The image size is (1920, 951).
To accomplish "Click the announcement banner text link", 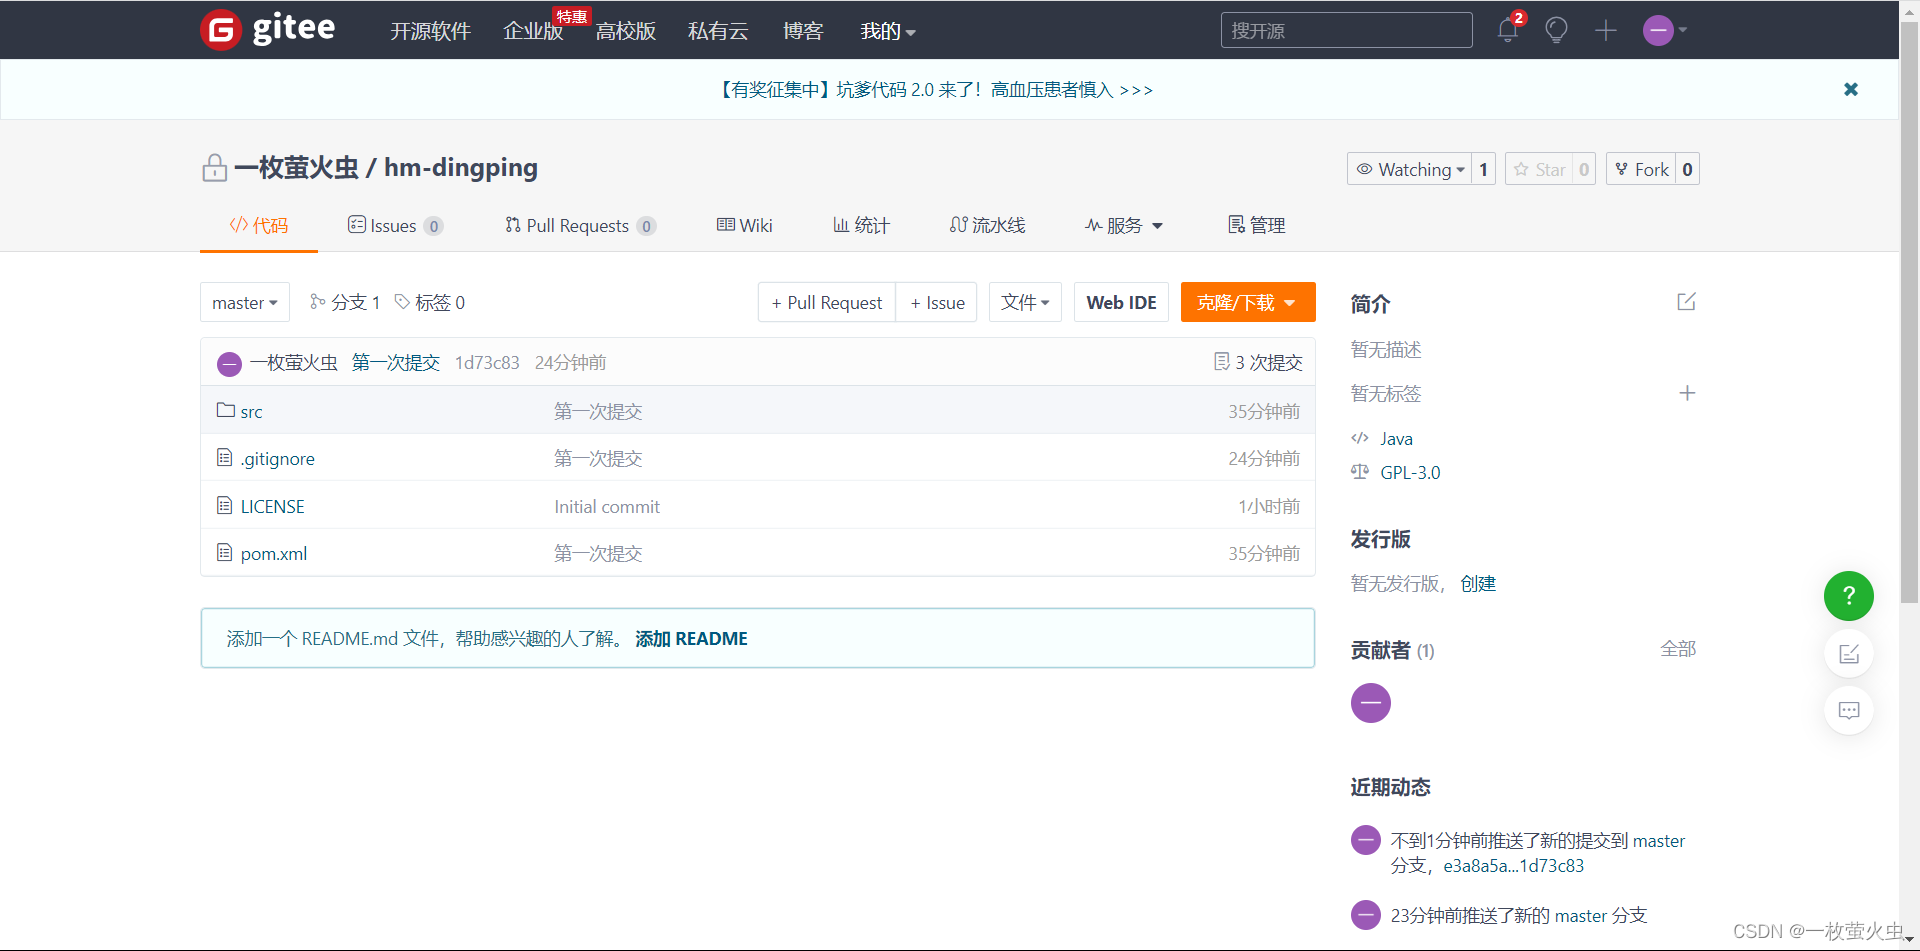I will (935, 90).
